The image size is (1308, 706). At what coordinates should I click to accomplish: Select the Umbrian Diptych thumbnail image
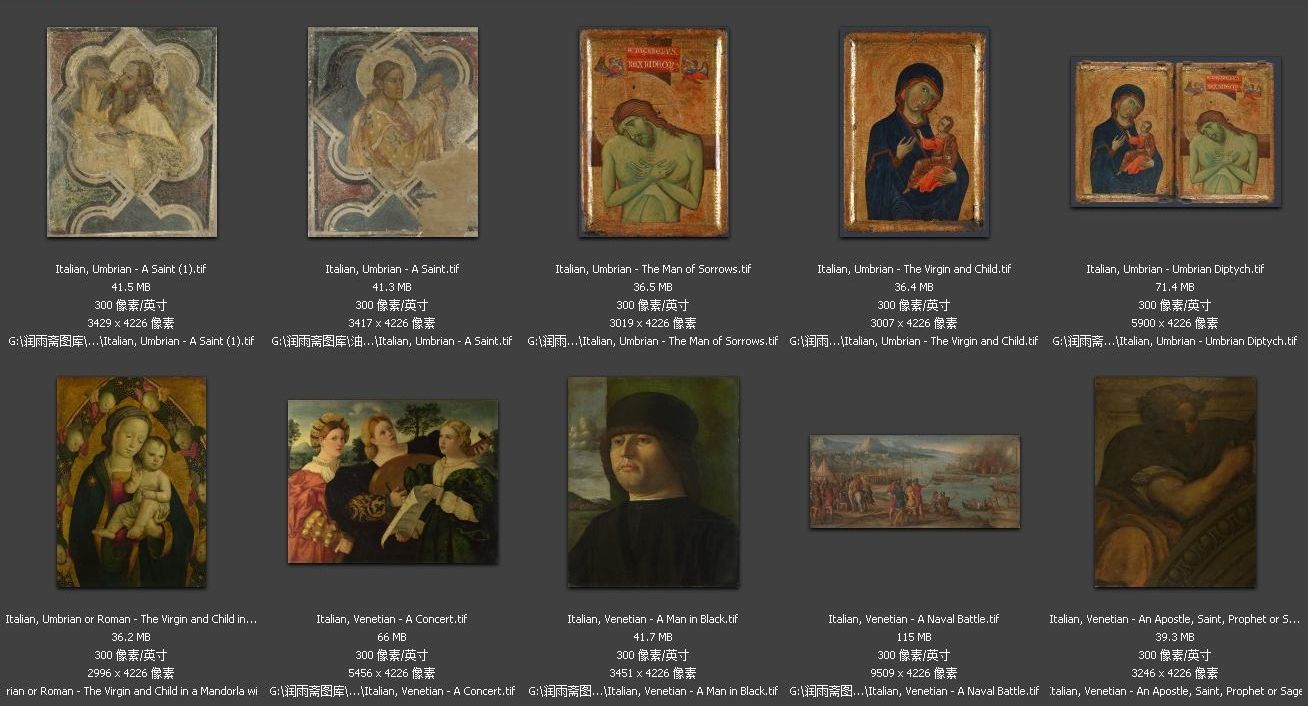click(x=1176, y=132)
